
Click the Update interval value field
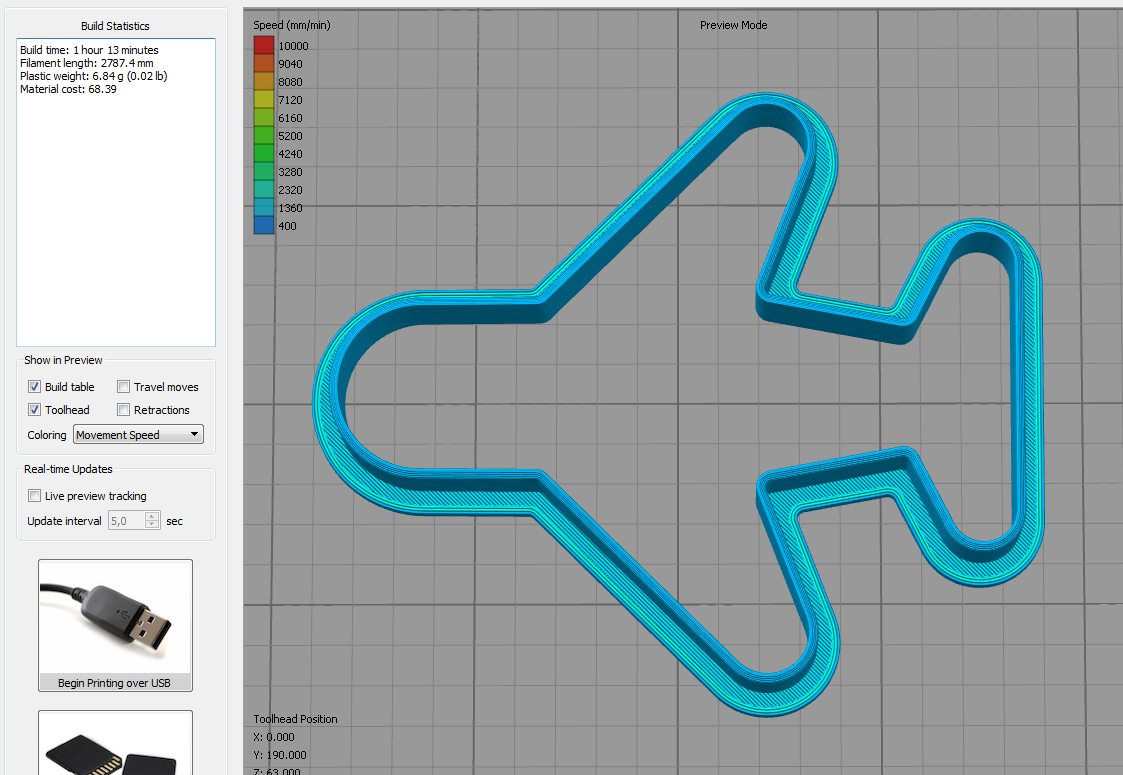(x=126, y=521)
